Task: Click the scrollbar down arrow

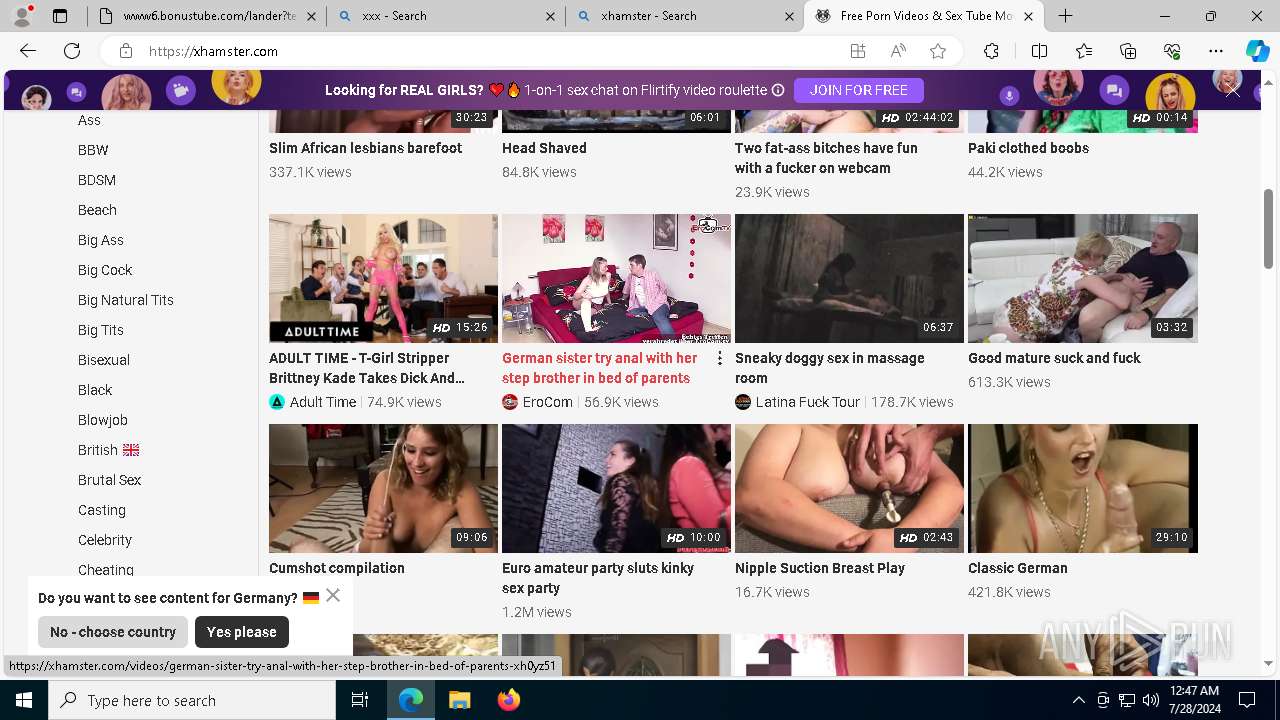Action: (x=1268, y=664)
